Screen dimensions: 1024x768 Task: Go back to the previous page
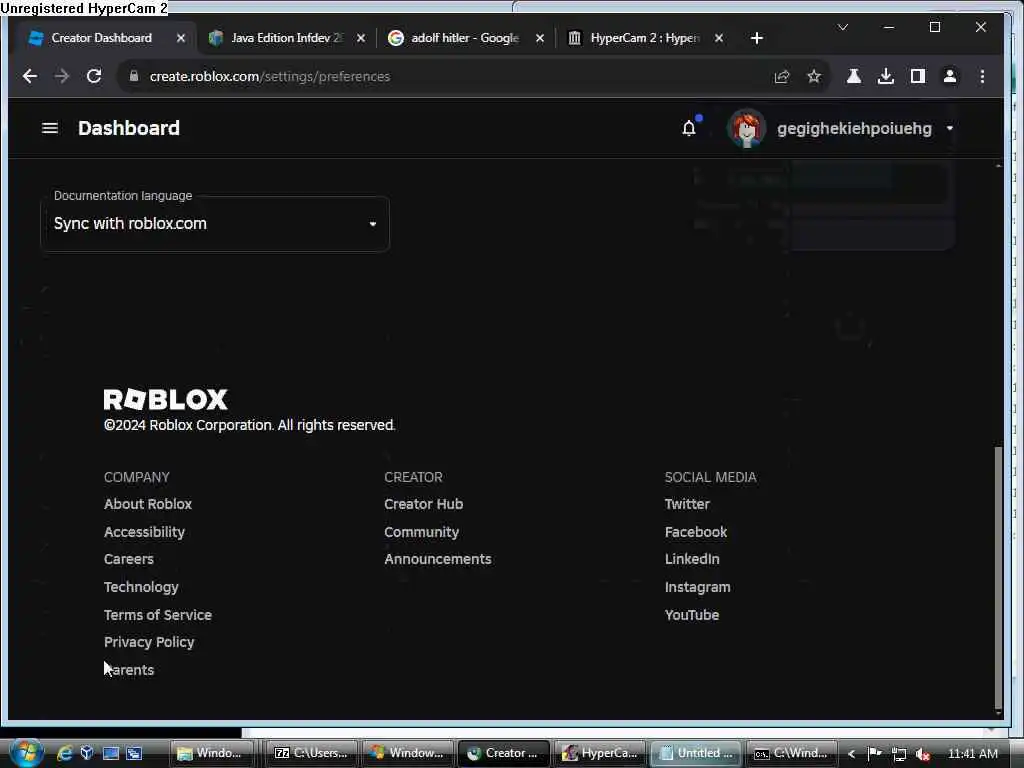point(29,76)
